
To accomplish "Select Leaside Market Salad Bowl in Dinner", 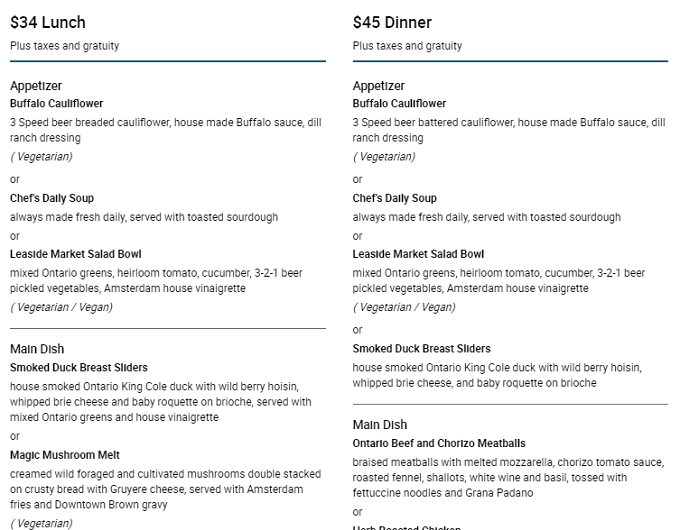I will click(x=418, y=254).
